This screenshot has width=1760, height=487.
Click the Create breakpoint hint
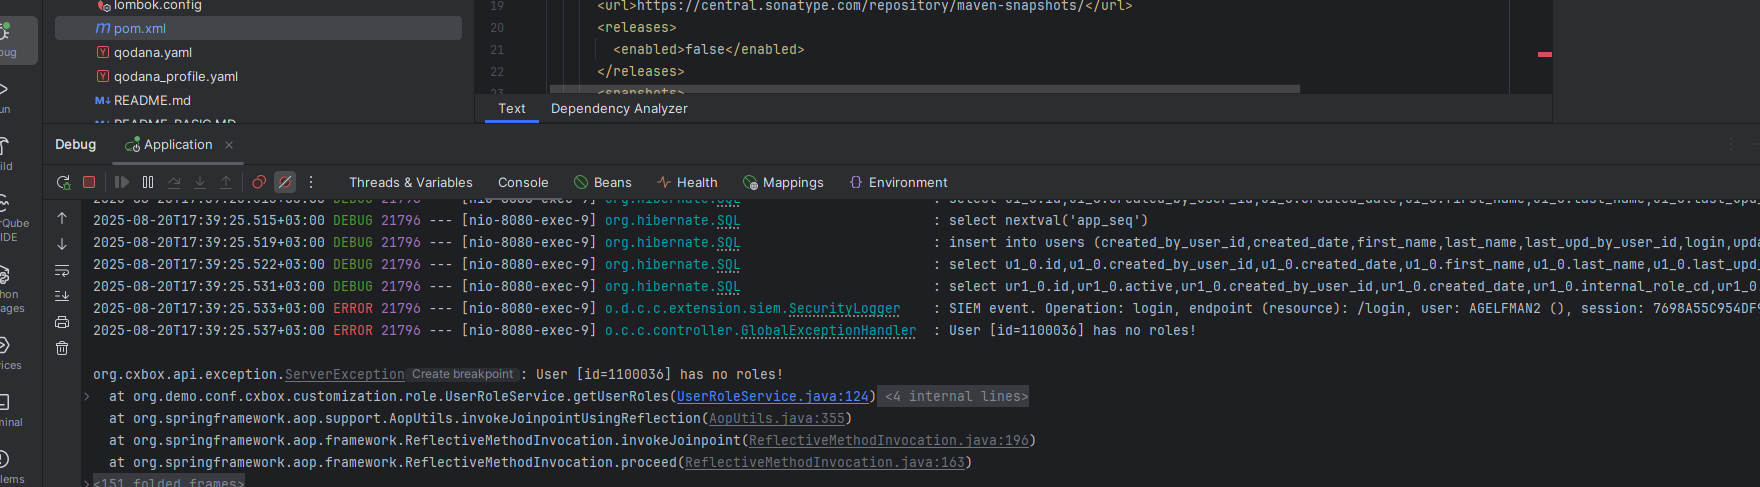tap(462, 375)
